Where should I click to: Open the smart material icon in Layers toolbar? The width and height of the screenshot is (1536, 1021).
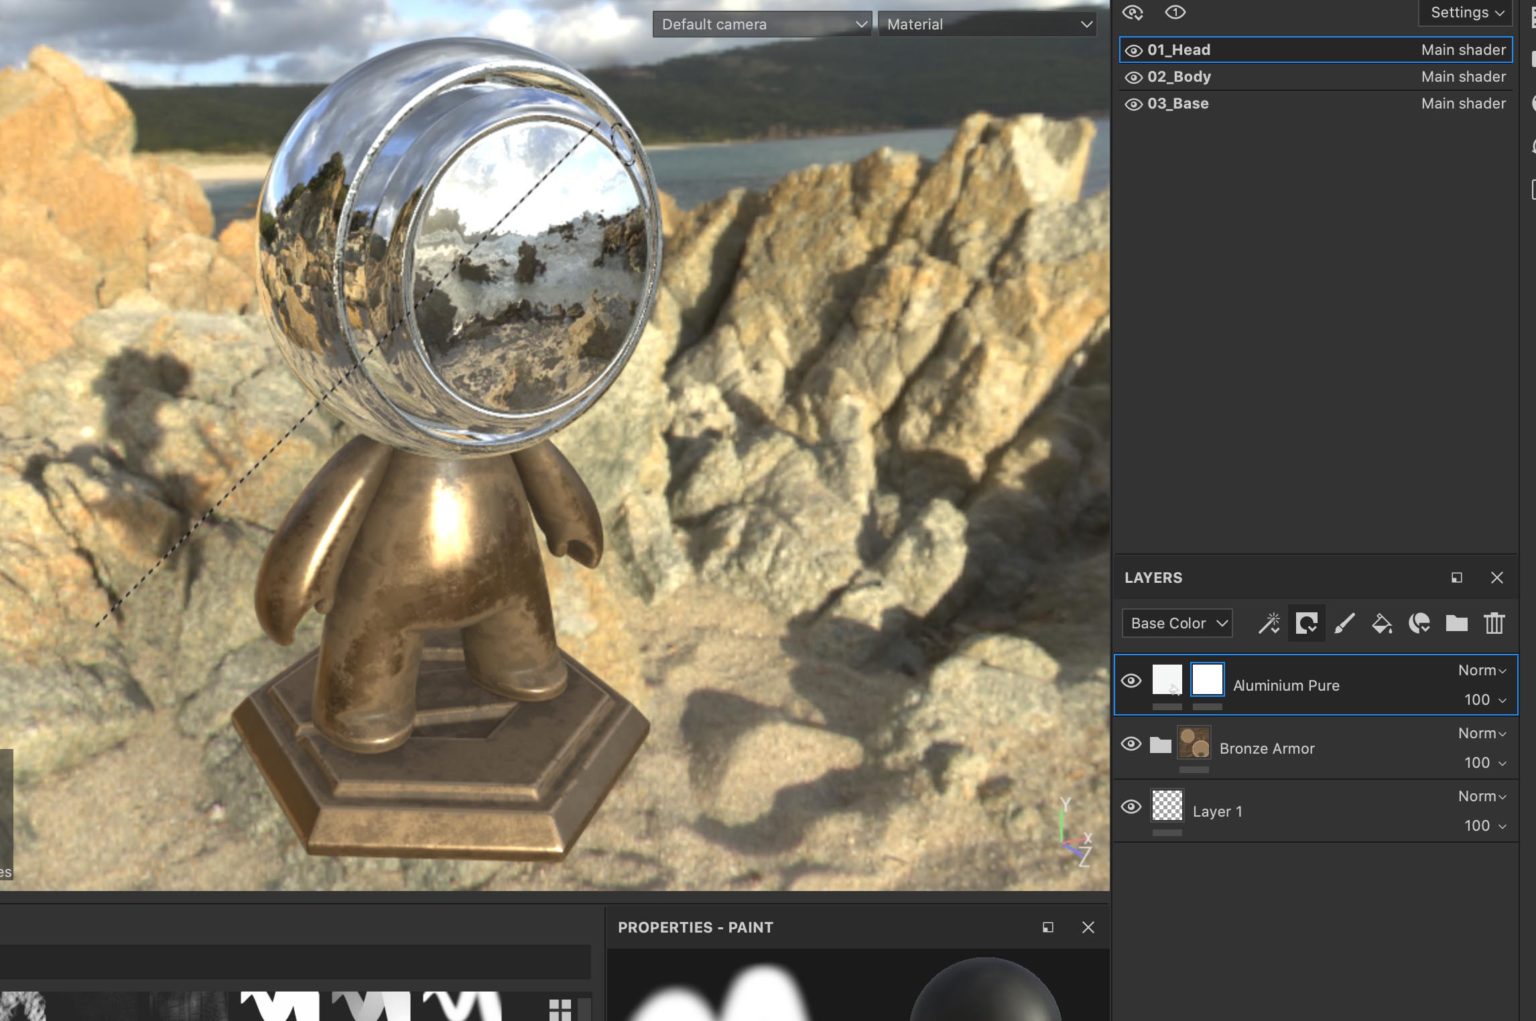1419,624
